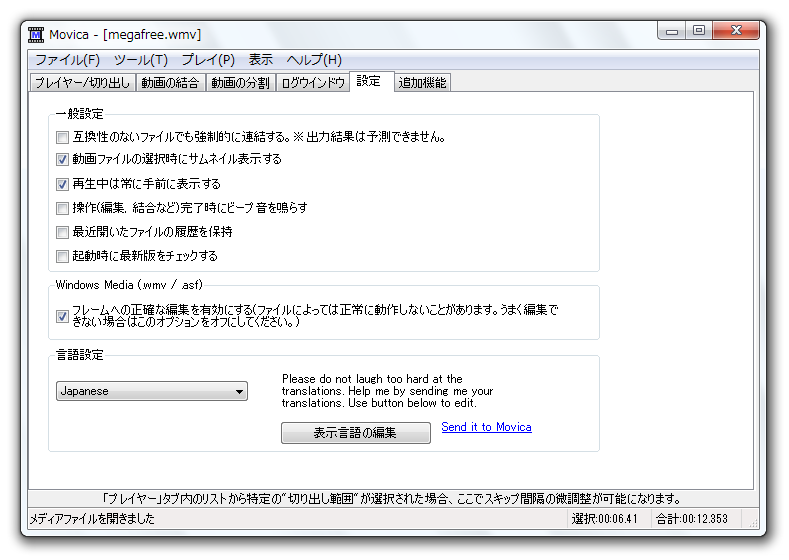Enable 完了時にビープ音を鳴らす checkbox
This screenshot has height=560, width=789.
(62, 208)
